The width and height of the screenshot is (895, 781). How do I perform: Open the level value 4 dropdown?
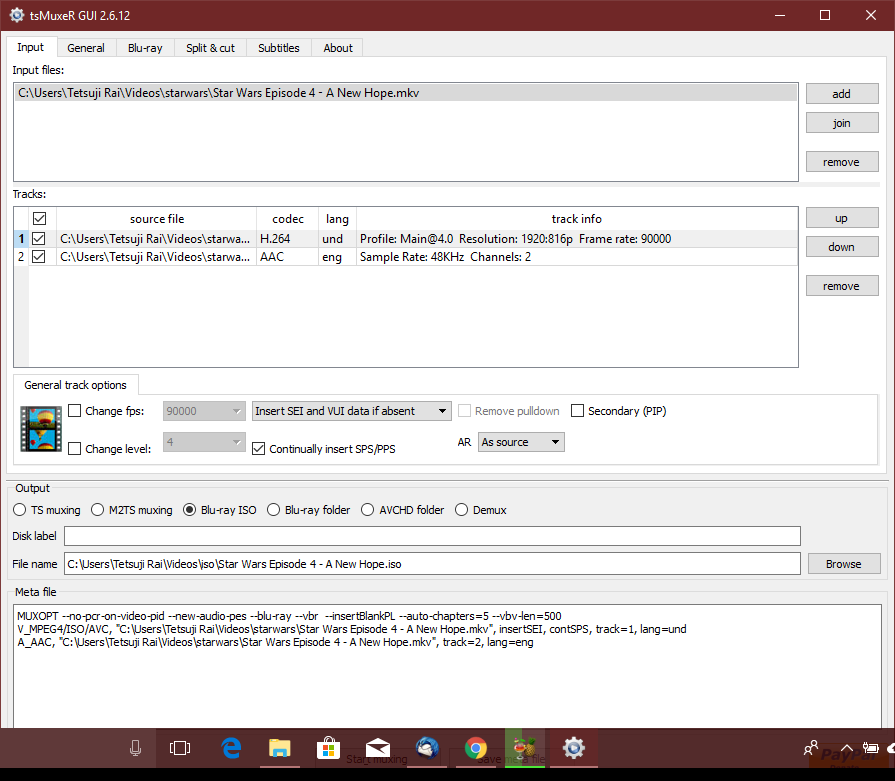coord(204,442)
